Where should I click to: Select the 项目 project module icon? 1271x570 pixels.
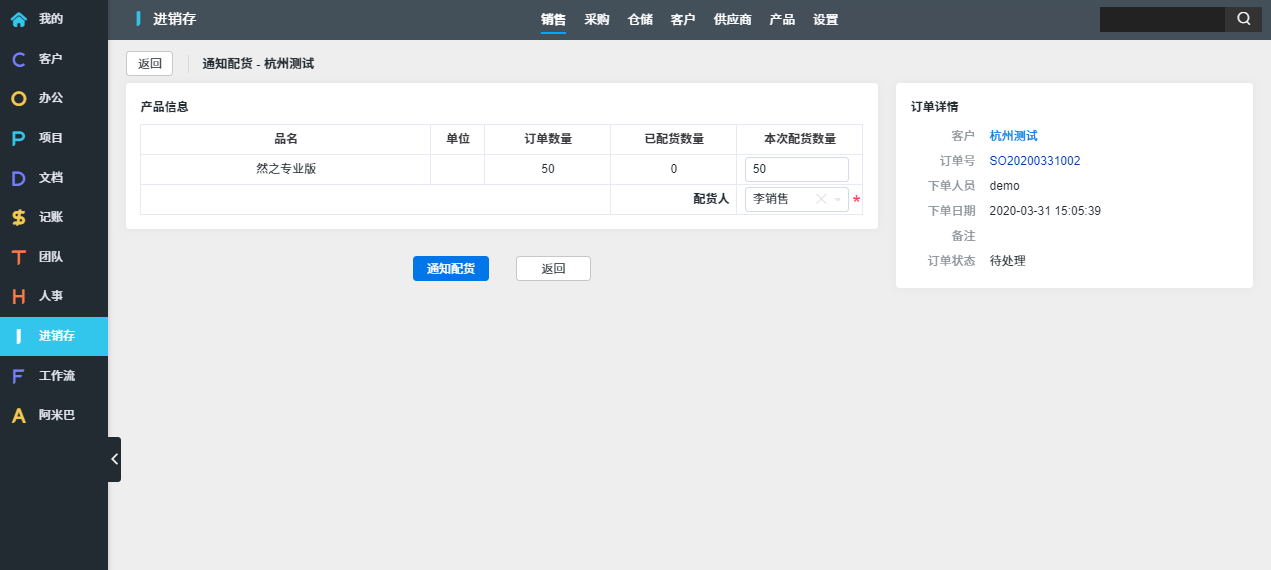point(18,138)
